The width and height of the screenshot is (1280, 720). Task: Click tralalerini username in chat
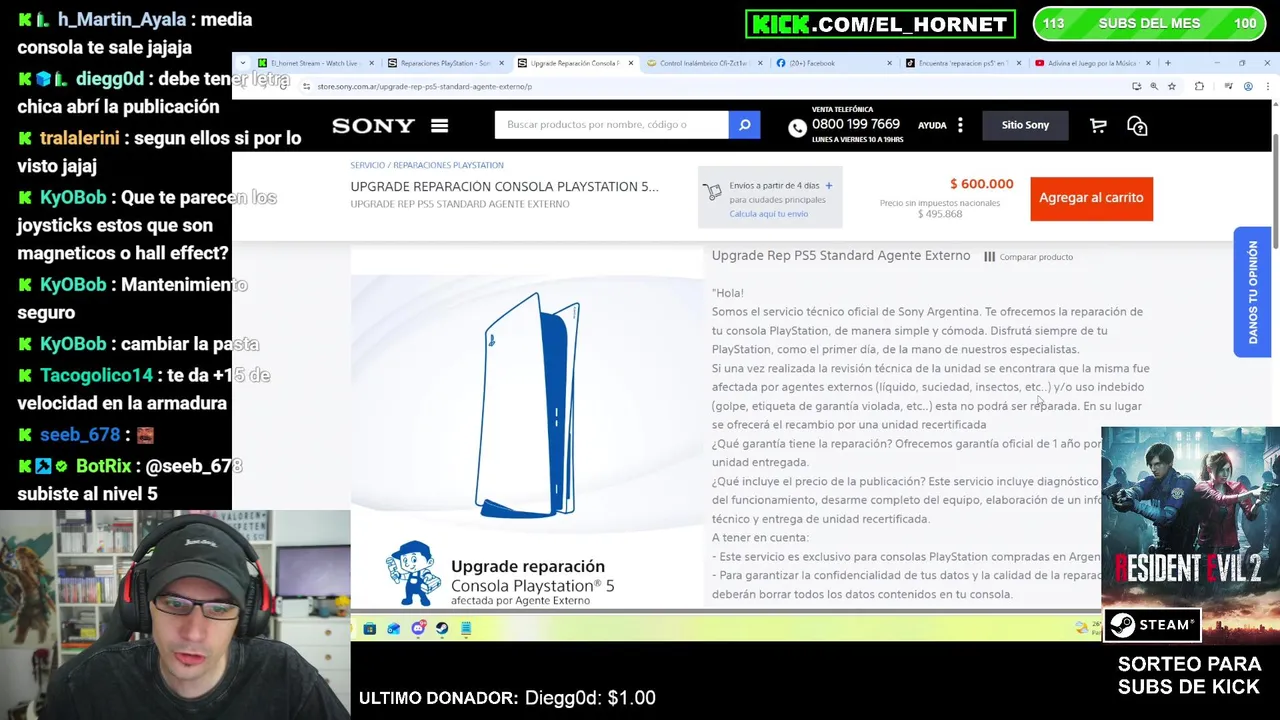point(80,138)
